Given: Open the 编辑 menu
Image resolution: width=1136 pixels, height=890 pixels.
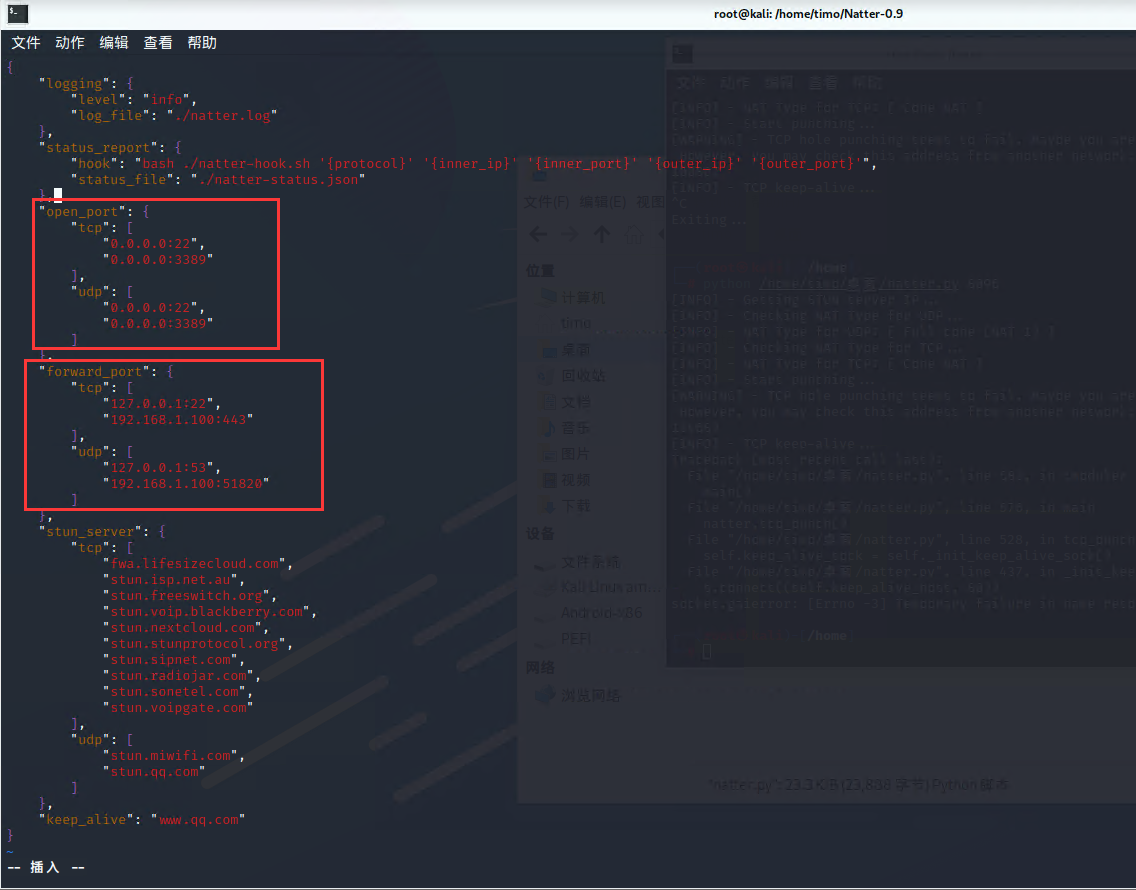Looking at the screenshot, I should click(114, 43).
